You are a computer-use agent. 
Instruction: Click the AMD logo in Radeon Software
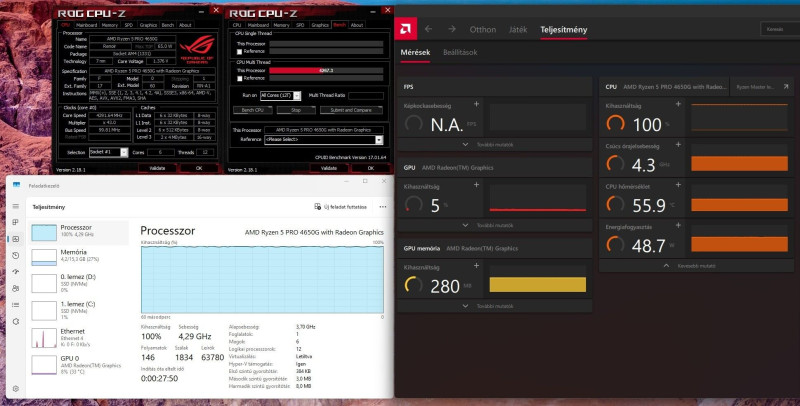406,29
